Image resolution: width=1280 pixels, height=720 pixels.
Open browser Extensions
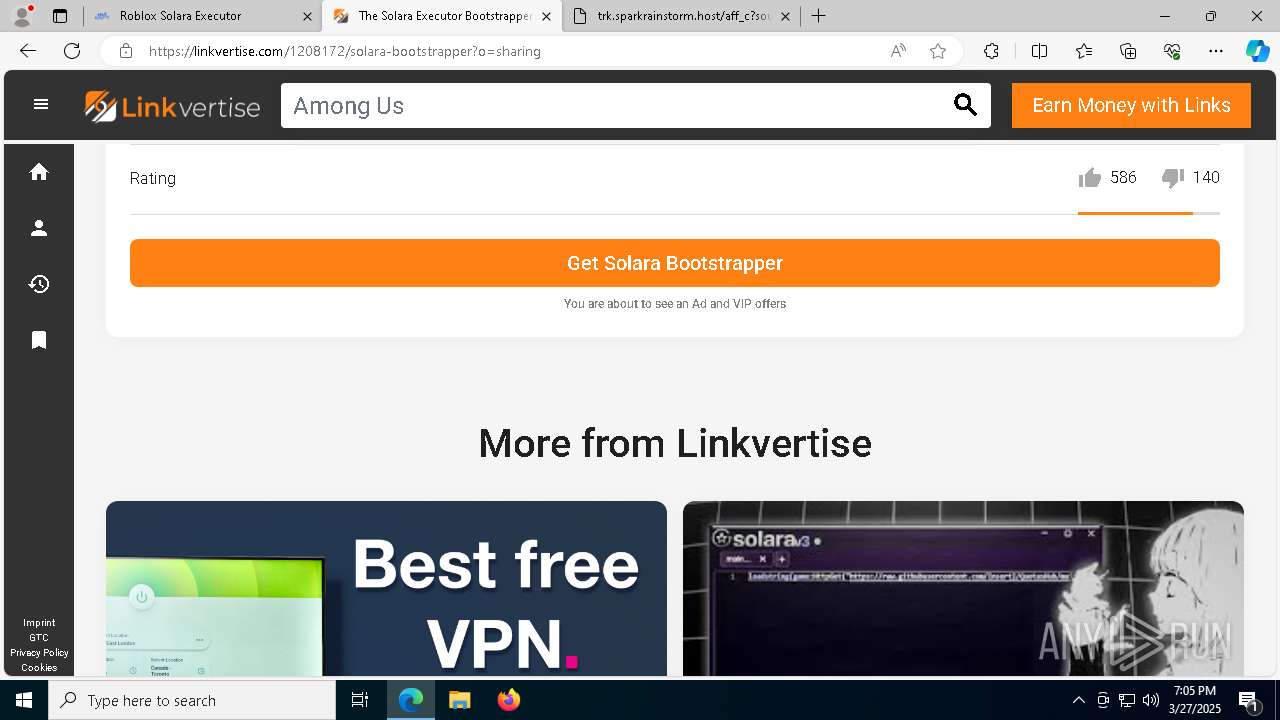tap(991, 51)
